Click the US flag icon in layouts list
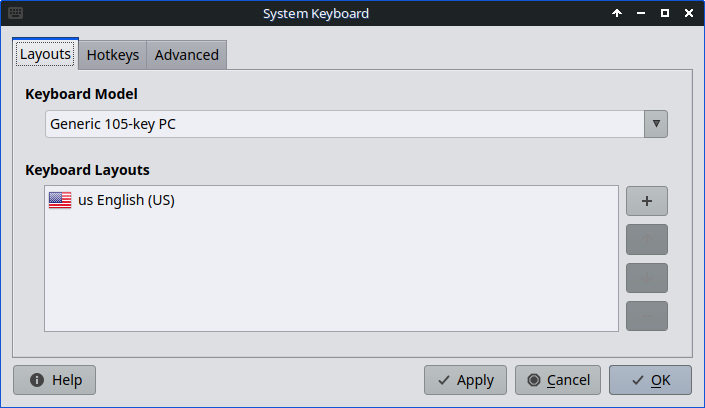 60,201
